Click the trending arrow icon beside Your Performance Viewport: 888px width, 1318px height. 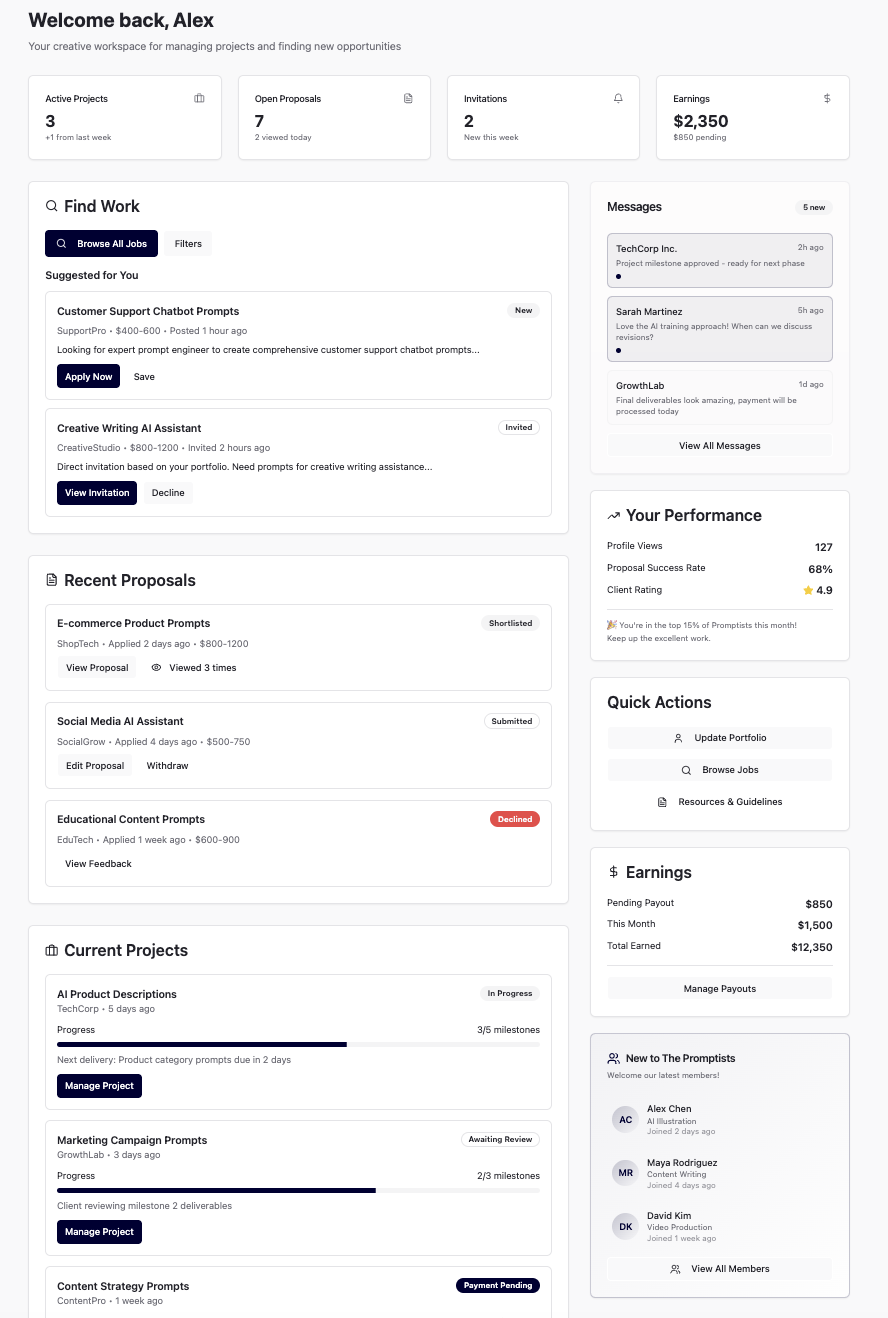tap(613, 514)
